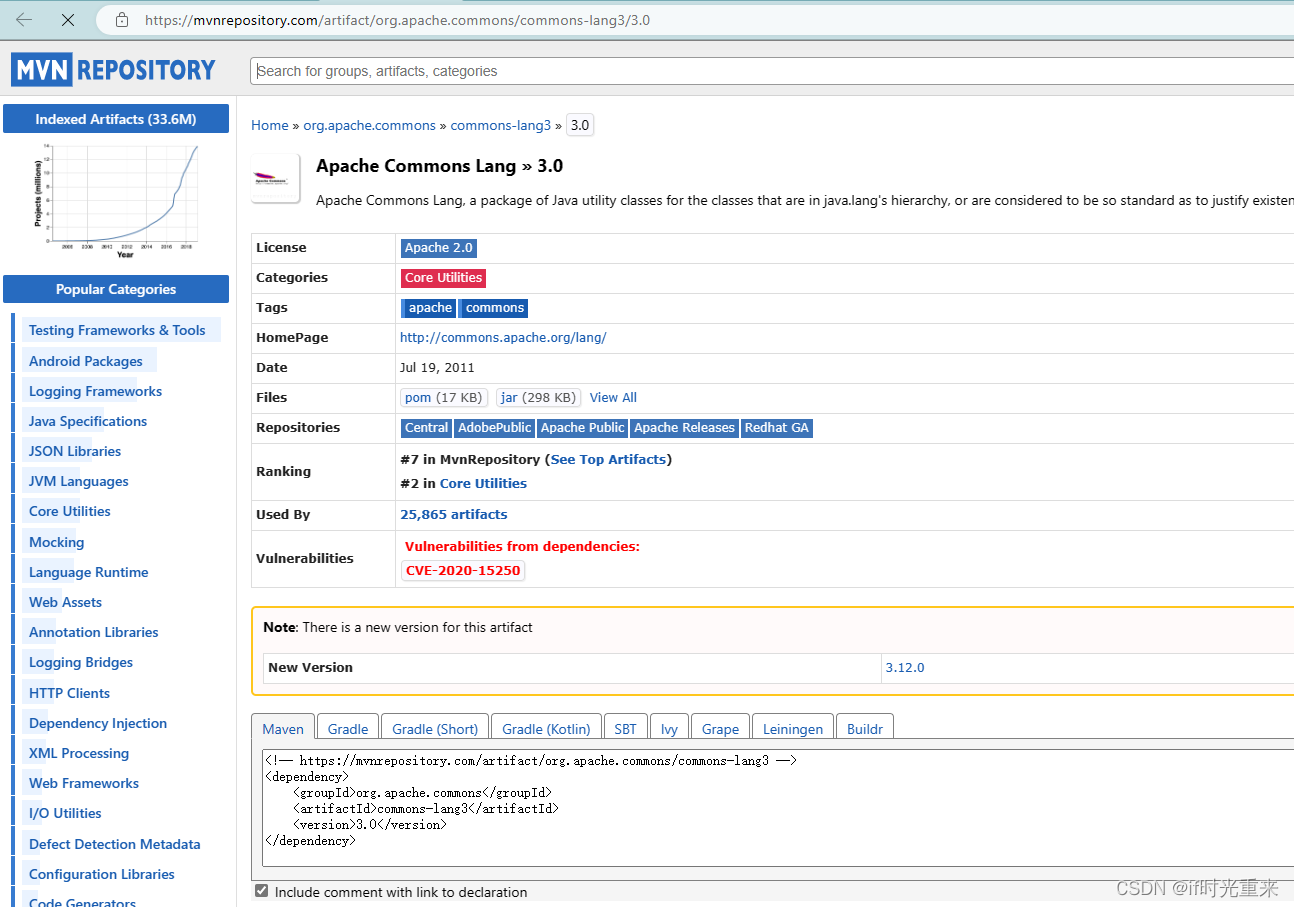Click the Apache Releases repository badge
This screenshot has height=907, width=1294.
[x=684, y=428]
